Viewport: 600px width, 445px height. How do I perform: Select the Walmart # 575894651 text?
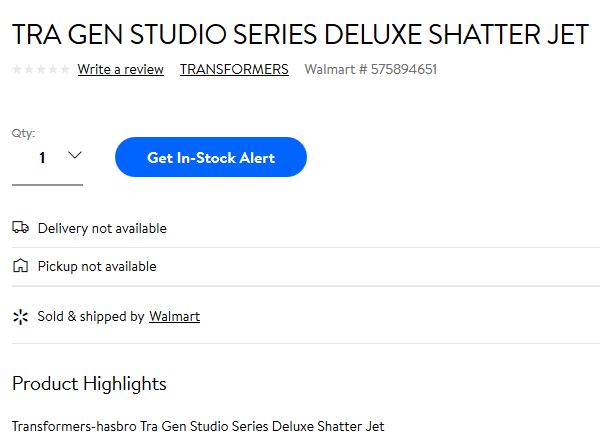click(370, 69)
